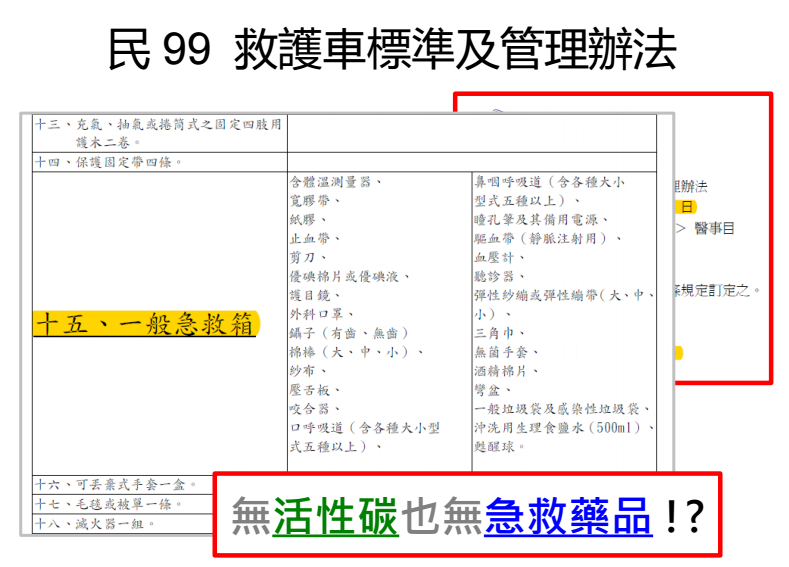
Task: Click the item 口呼吸道（含各種大小型
Action: [x=365, y=428]
